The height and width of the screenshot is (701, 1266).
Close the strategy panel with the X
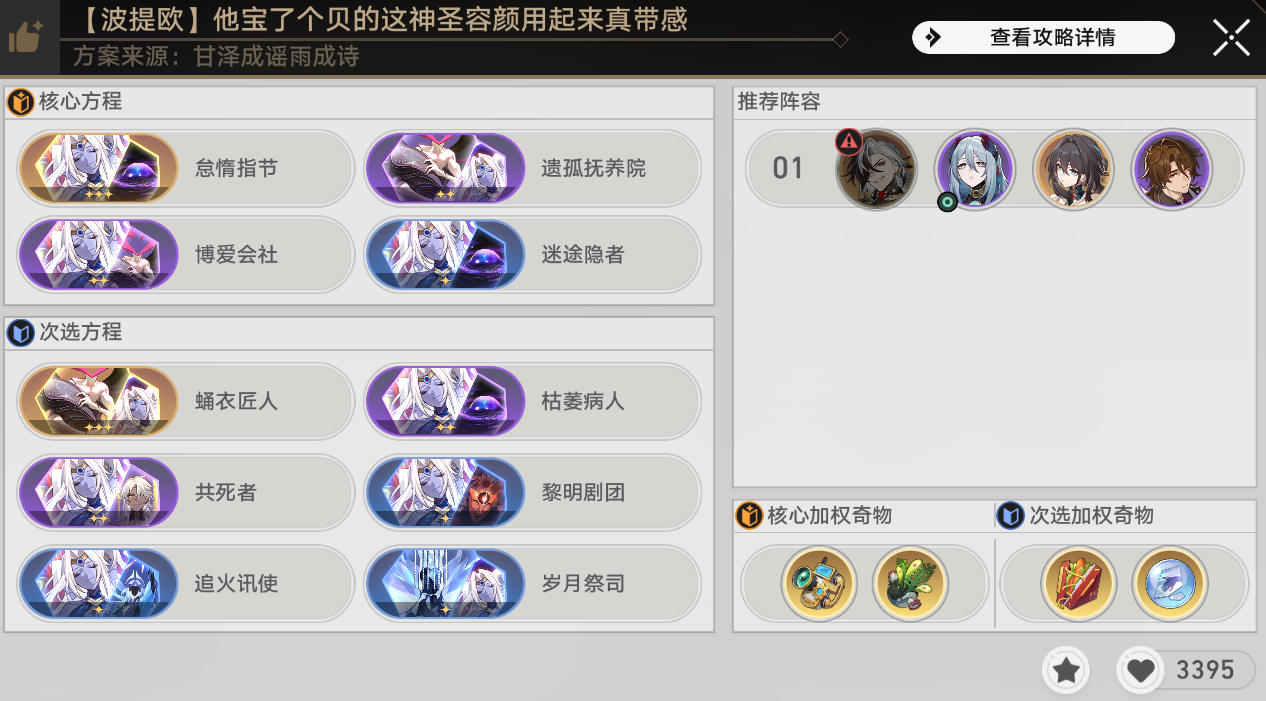1231,37
